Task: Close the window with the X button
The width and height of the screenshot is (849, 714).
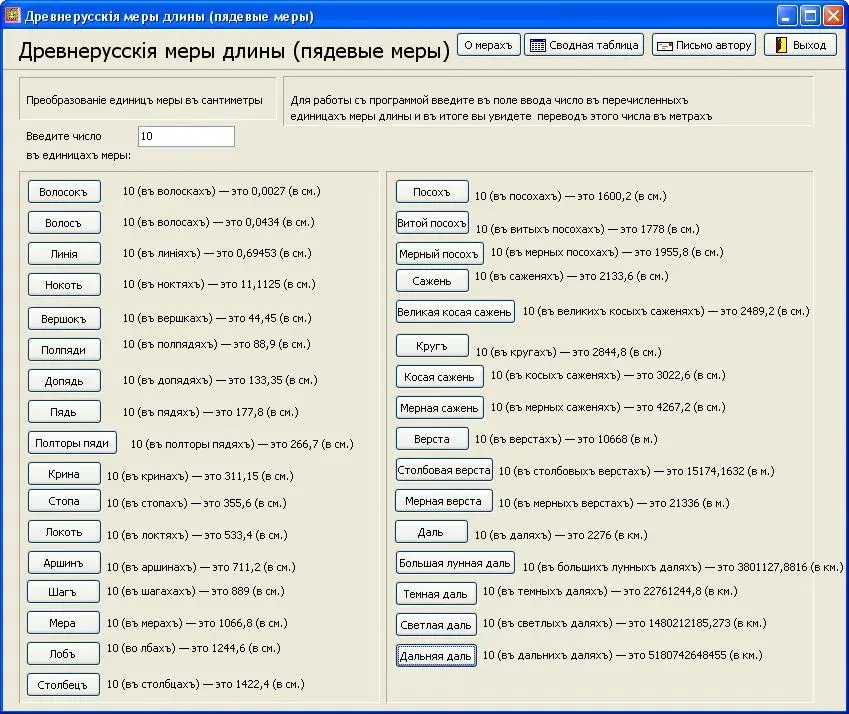Action: click(x=833, y=15)
